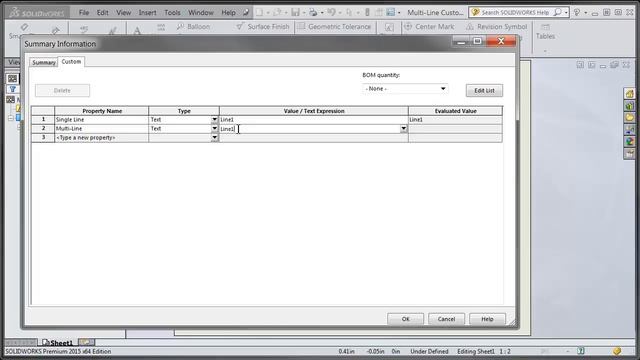Click the '1 : 2' scale in status bar
This screenshot has height=360, width=640.
pyautogui.click(x=505, y=351)
